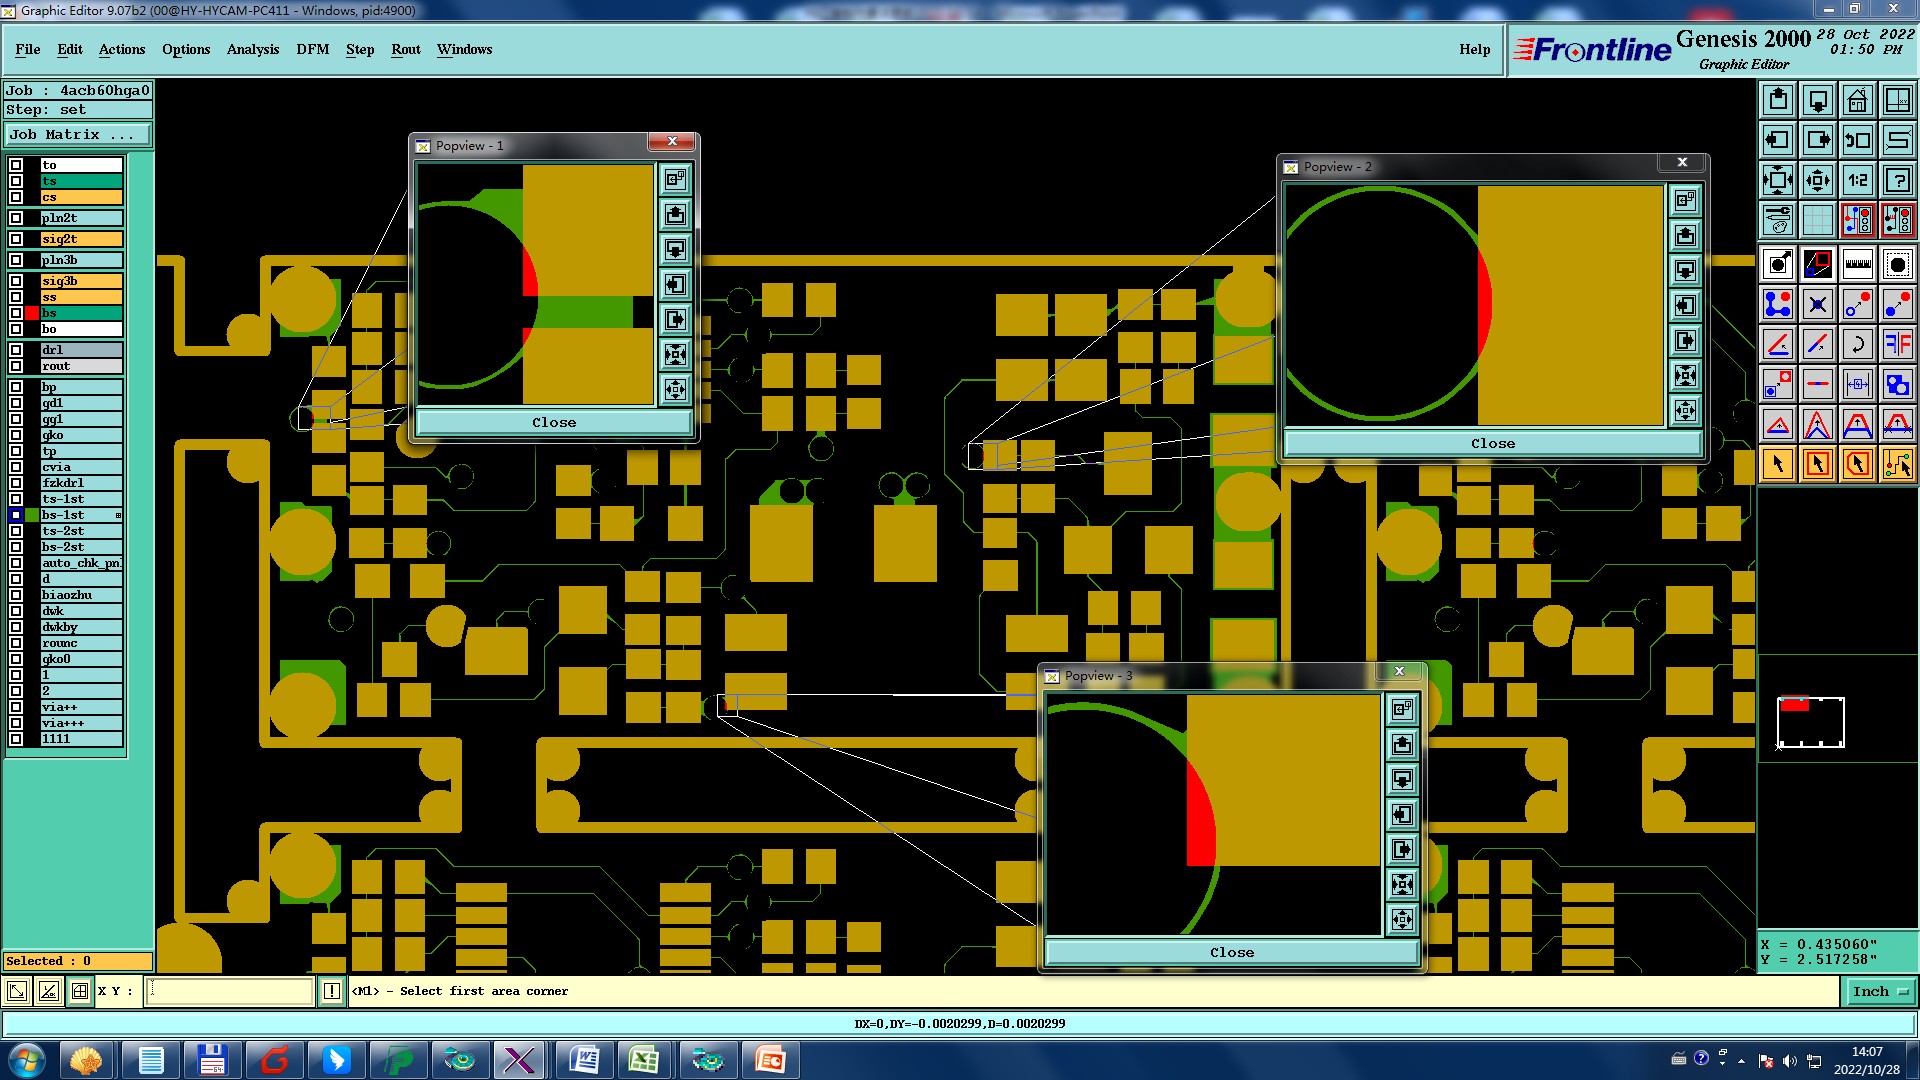Click the question mark query icon

click(1897, 180)
